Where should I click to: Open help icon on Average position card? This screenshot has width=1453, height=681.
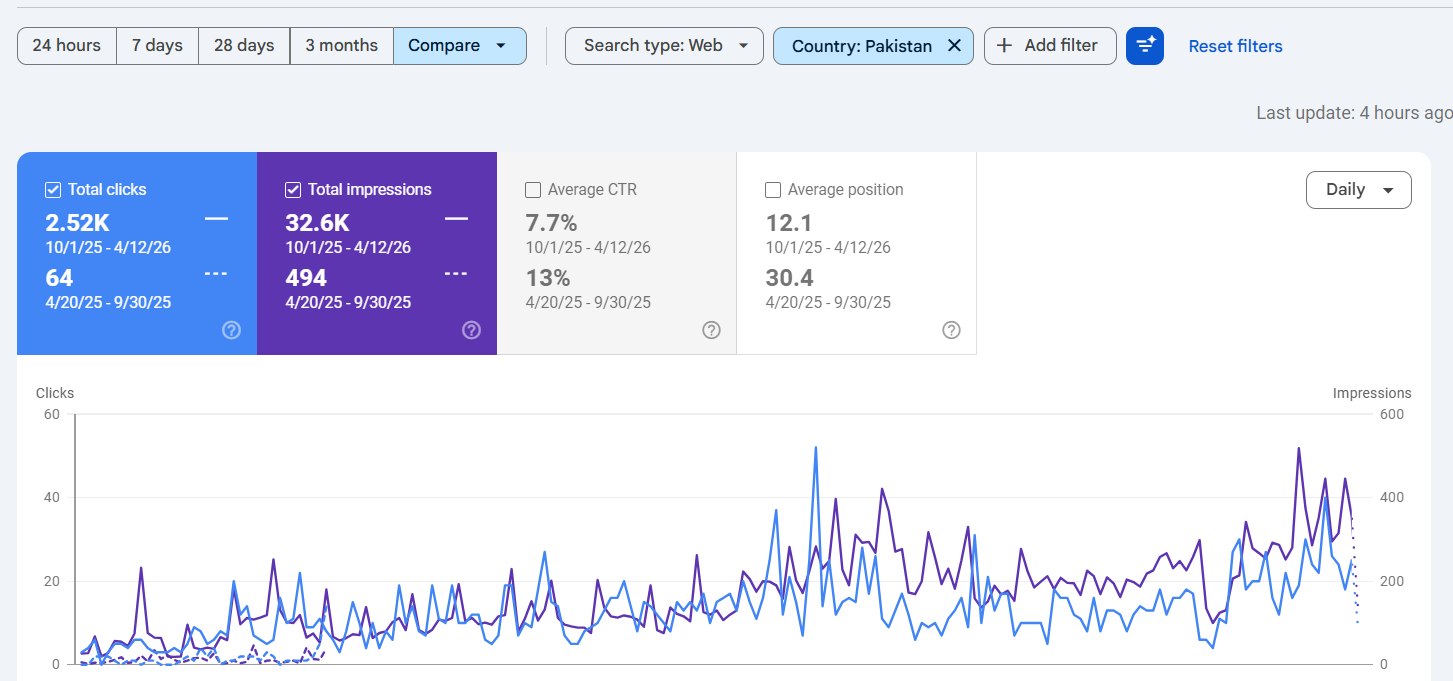(951, 330)
